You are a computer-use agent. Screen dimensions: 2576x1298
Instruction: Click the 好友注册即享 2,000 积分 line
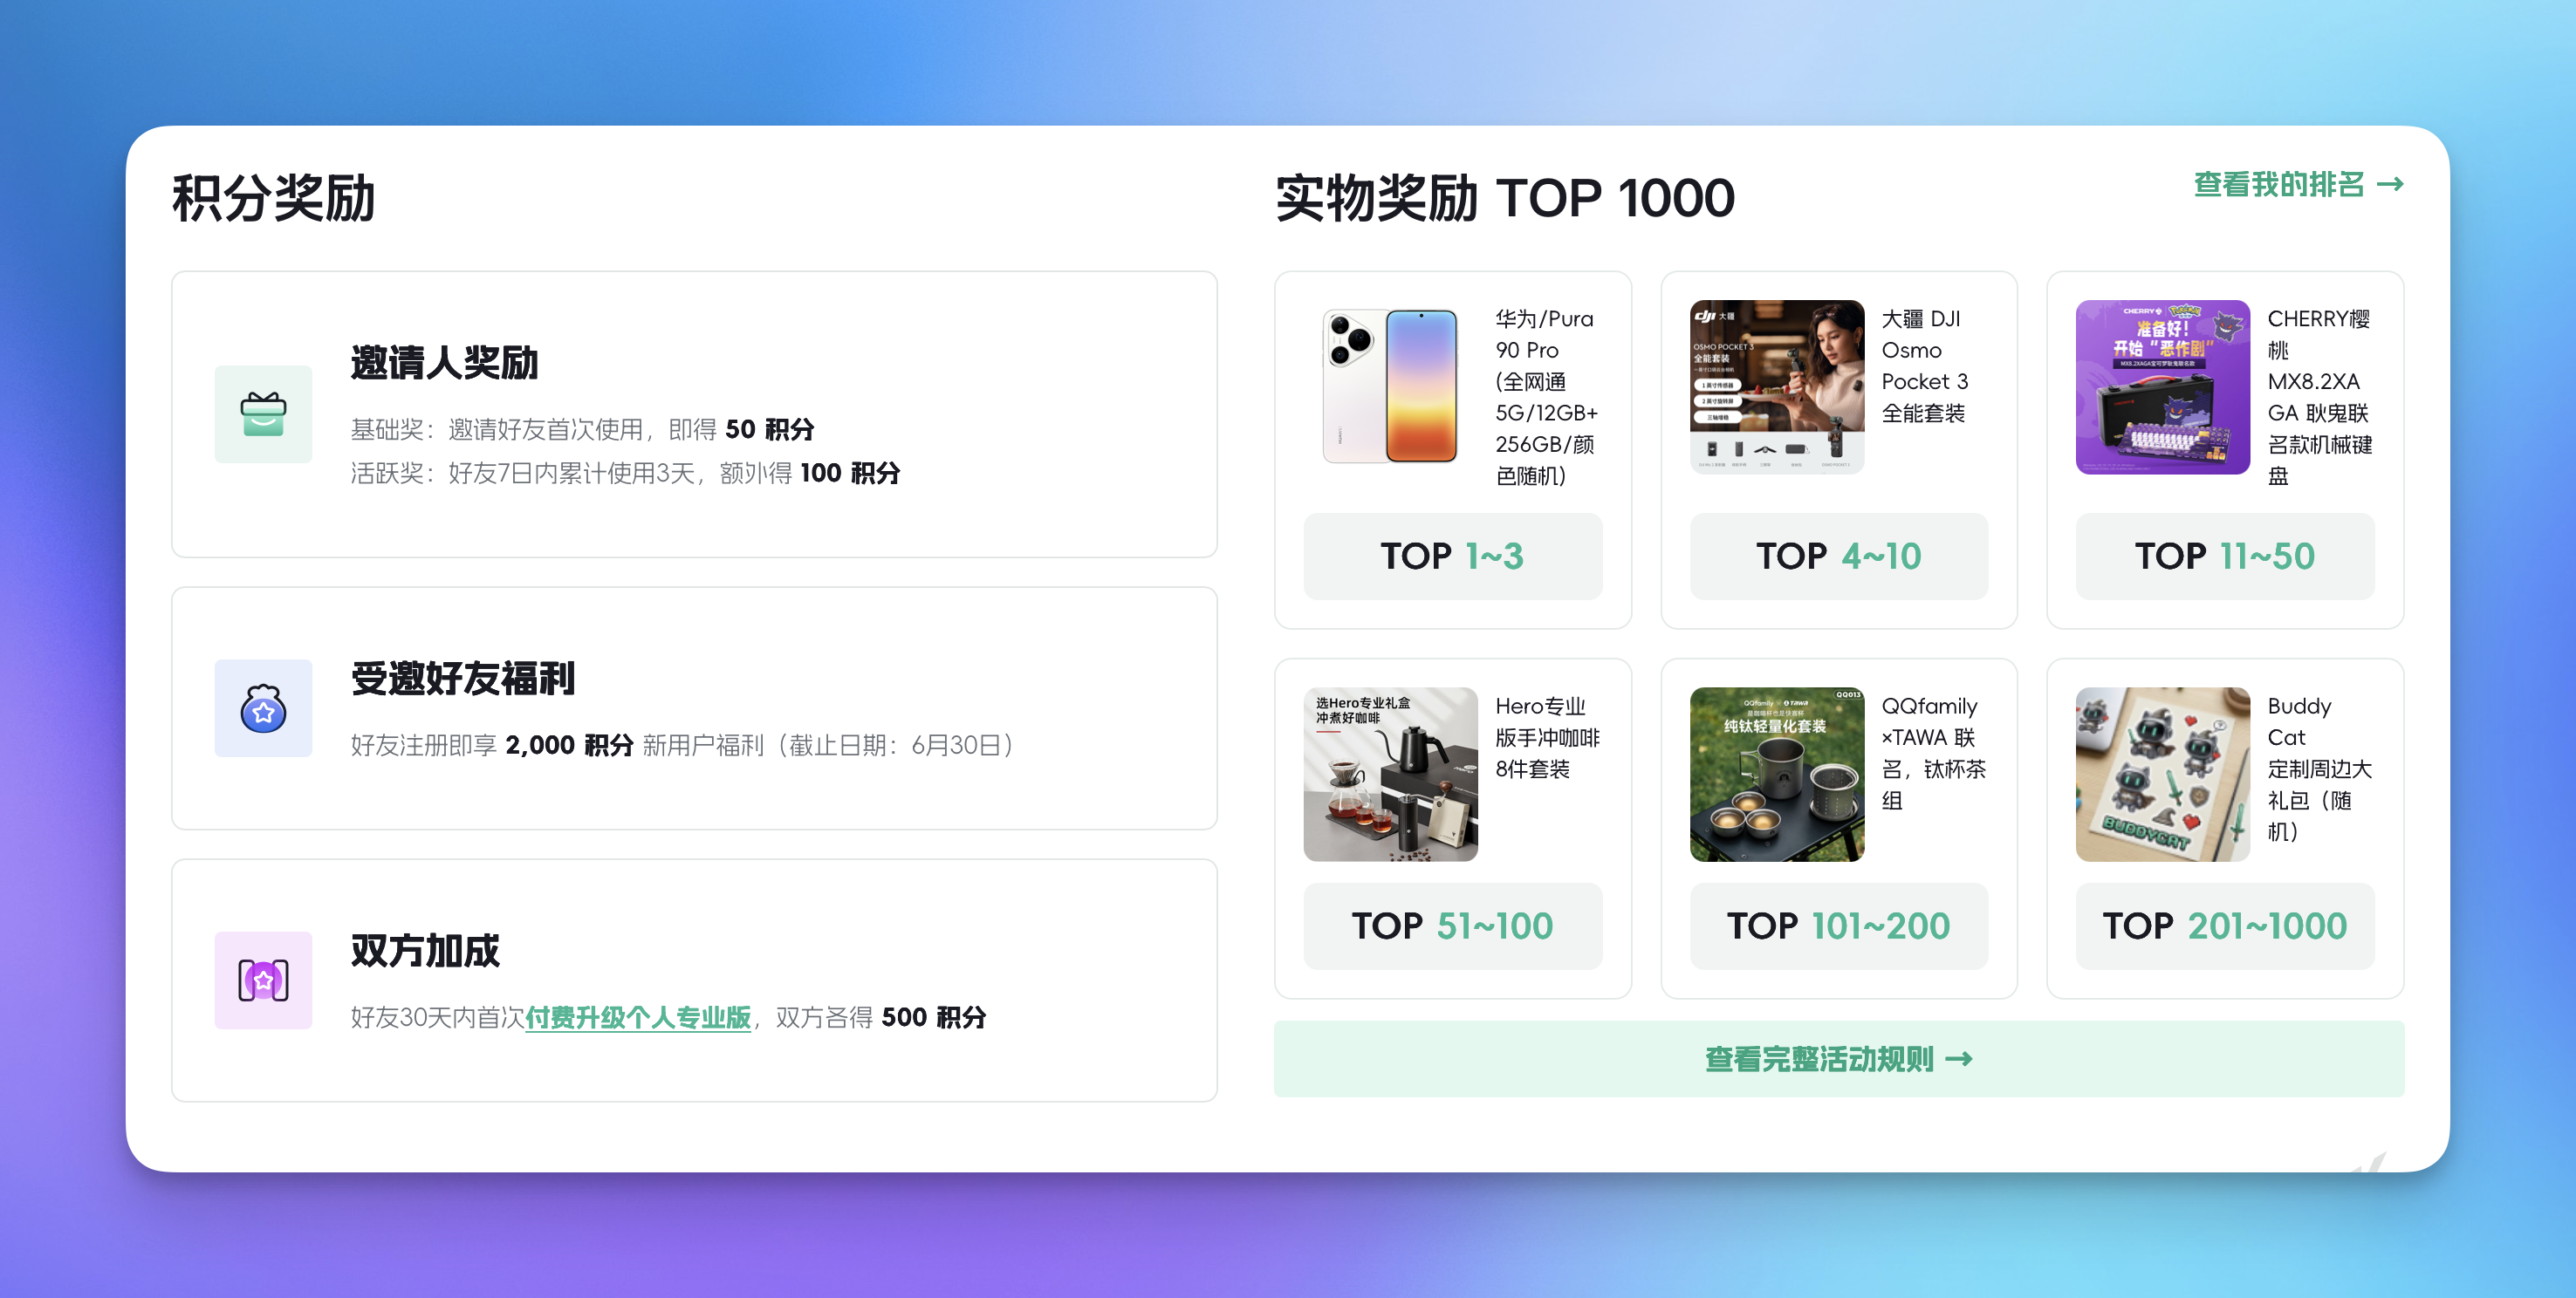pyautogui.click(x=684, y=745)
